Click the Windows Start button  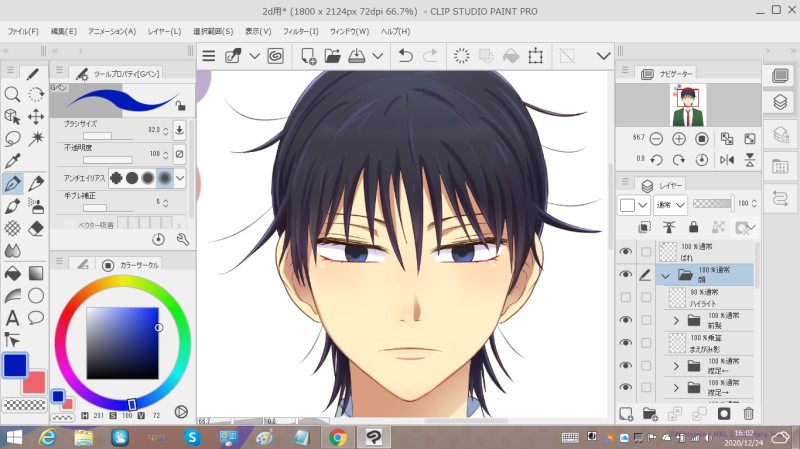pyautogui.click(x=14, y=437)
